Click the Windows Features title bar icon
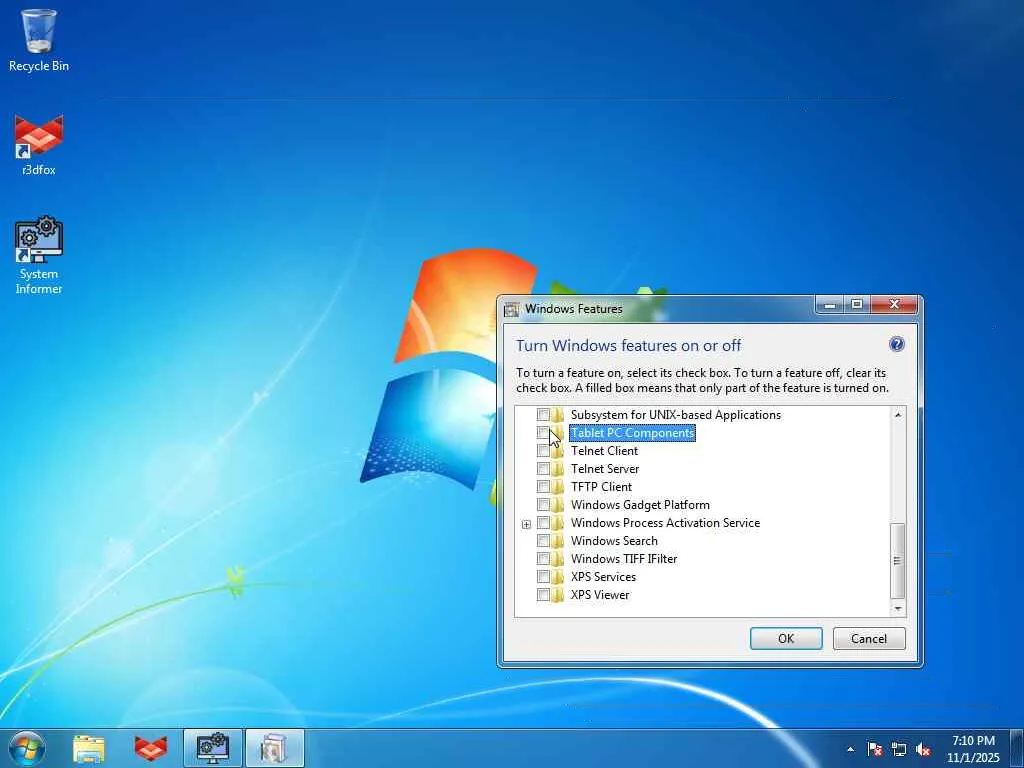The width and height of the screenshot is (1024, 768). [512, 309]
